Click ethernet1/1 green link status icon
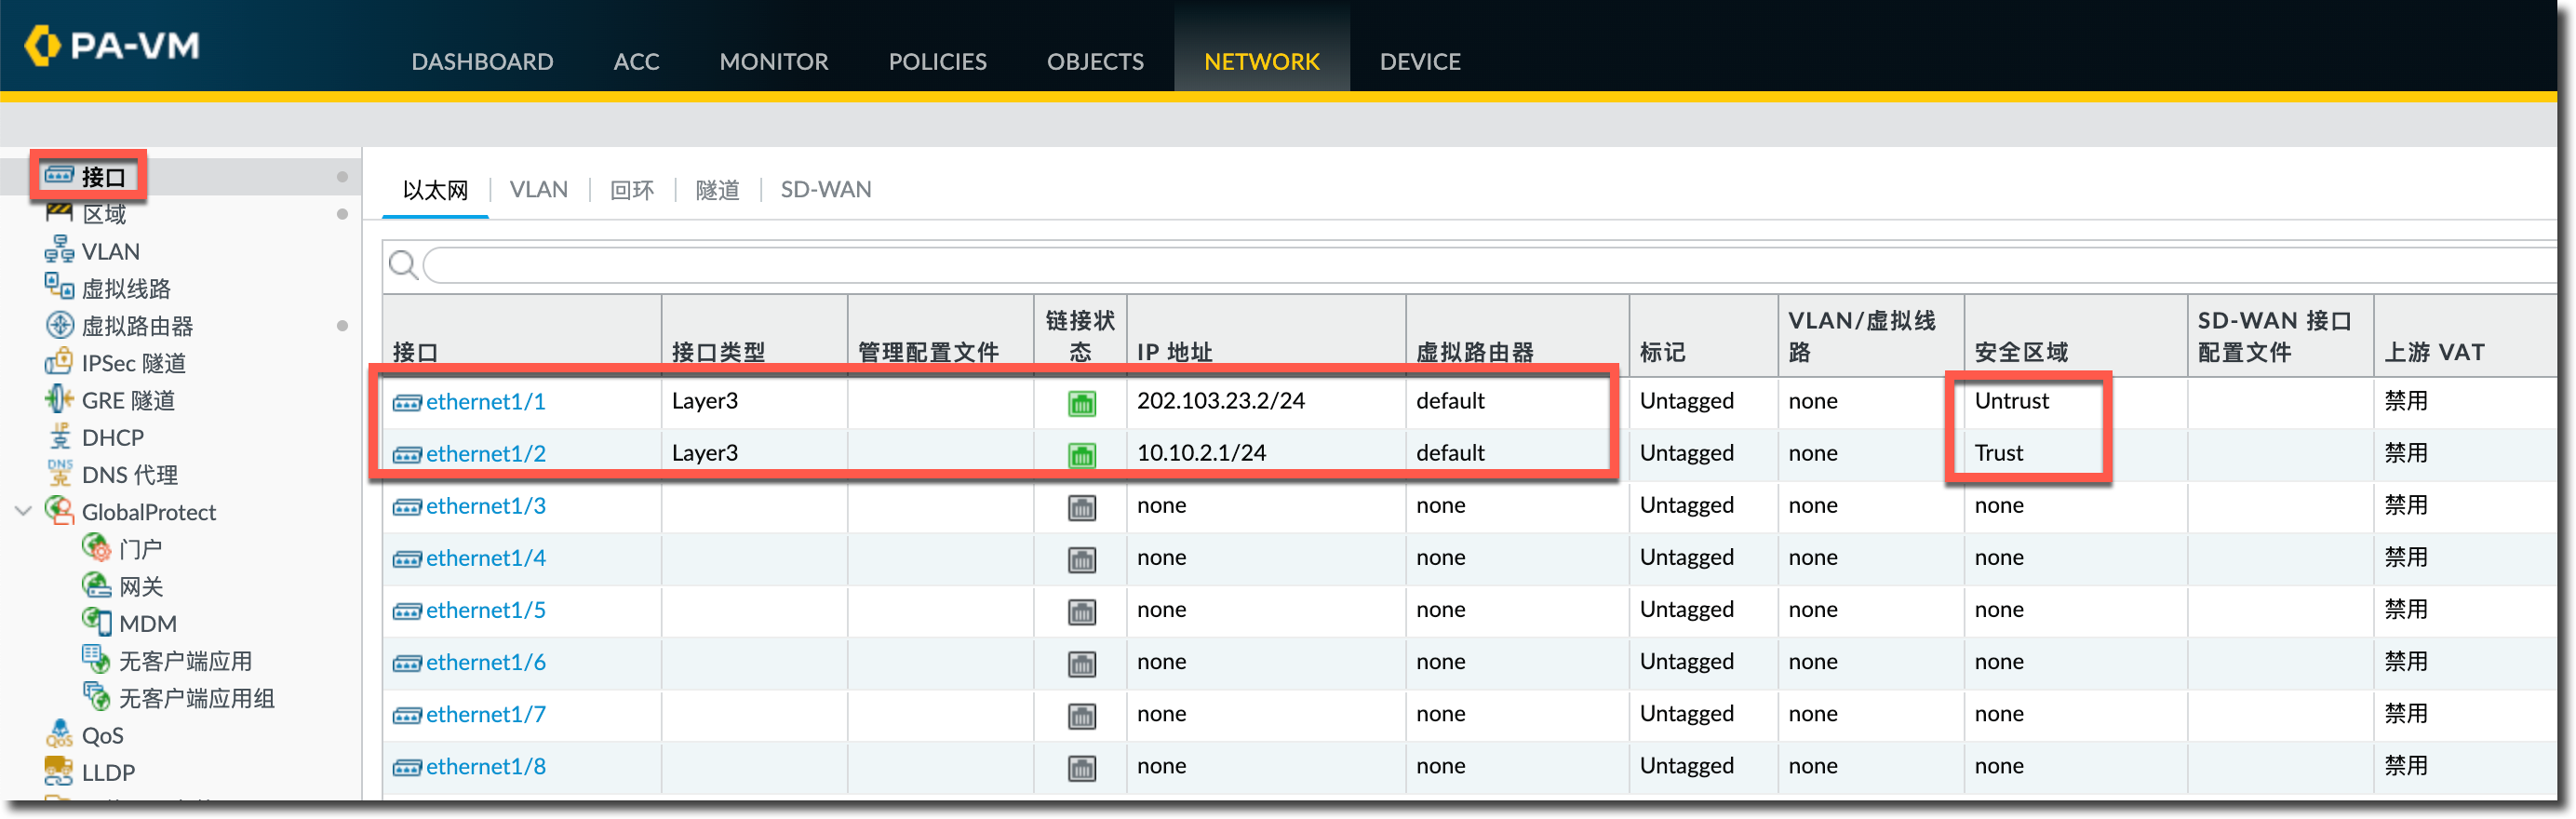Screen dimensions: 2576x819 coord(1081,403)
